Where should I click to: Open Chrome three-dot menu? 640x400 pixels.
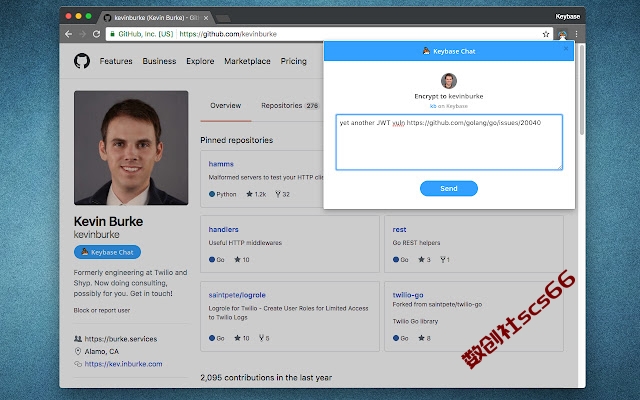(x=576, y=34)
